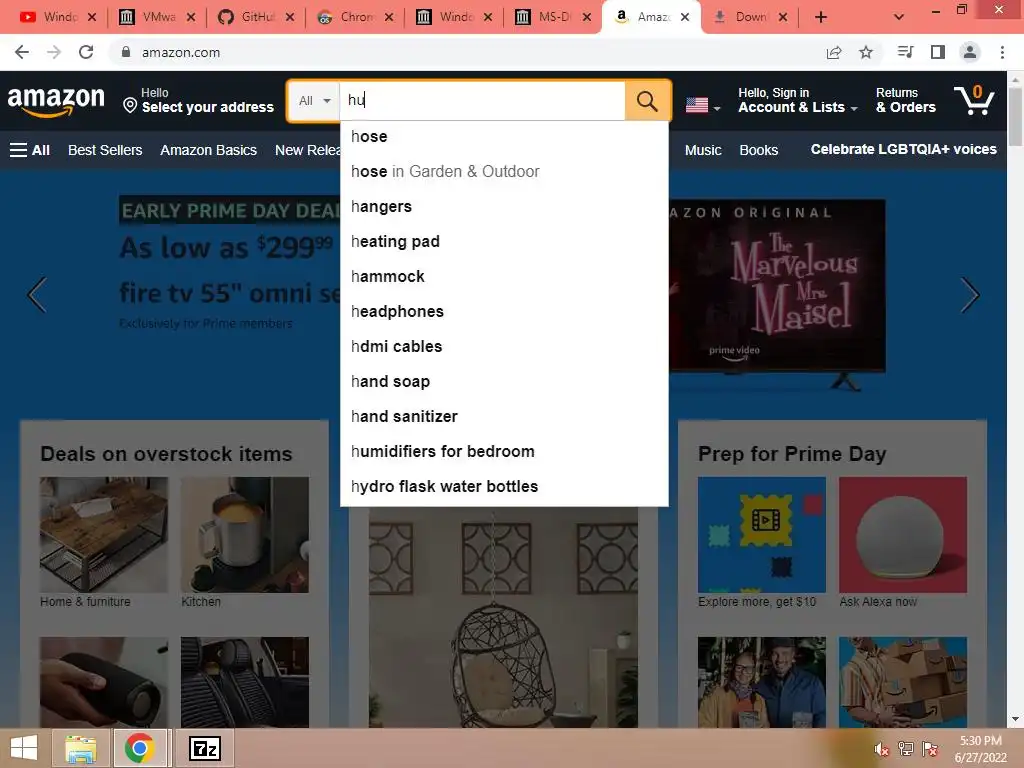Open the Chrome profile avatar
1024x768 pixels.
click(x=970, y=52)
